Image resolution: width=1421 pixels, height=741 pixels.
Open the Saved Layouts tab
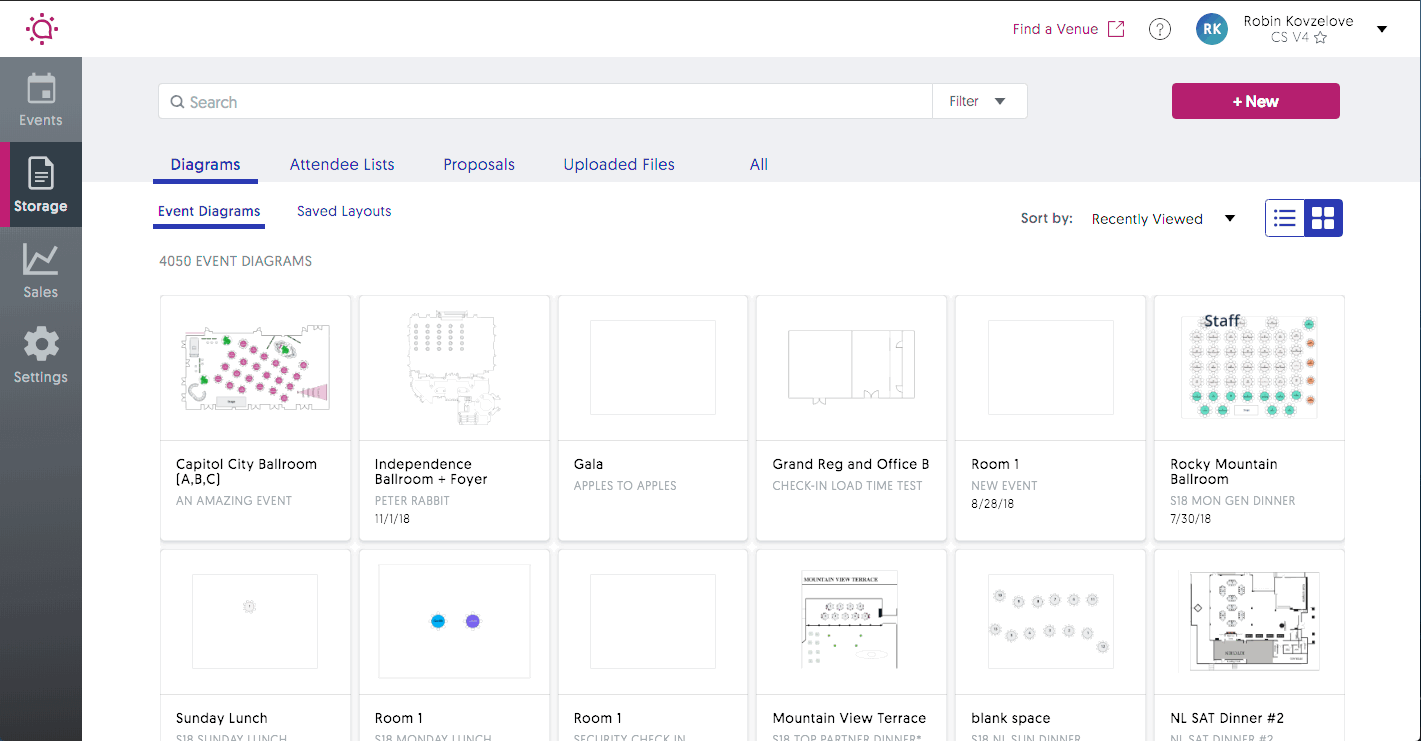[x=343, y=211]
